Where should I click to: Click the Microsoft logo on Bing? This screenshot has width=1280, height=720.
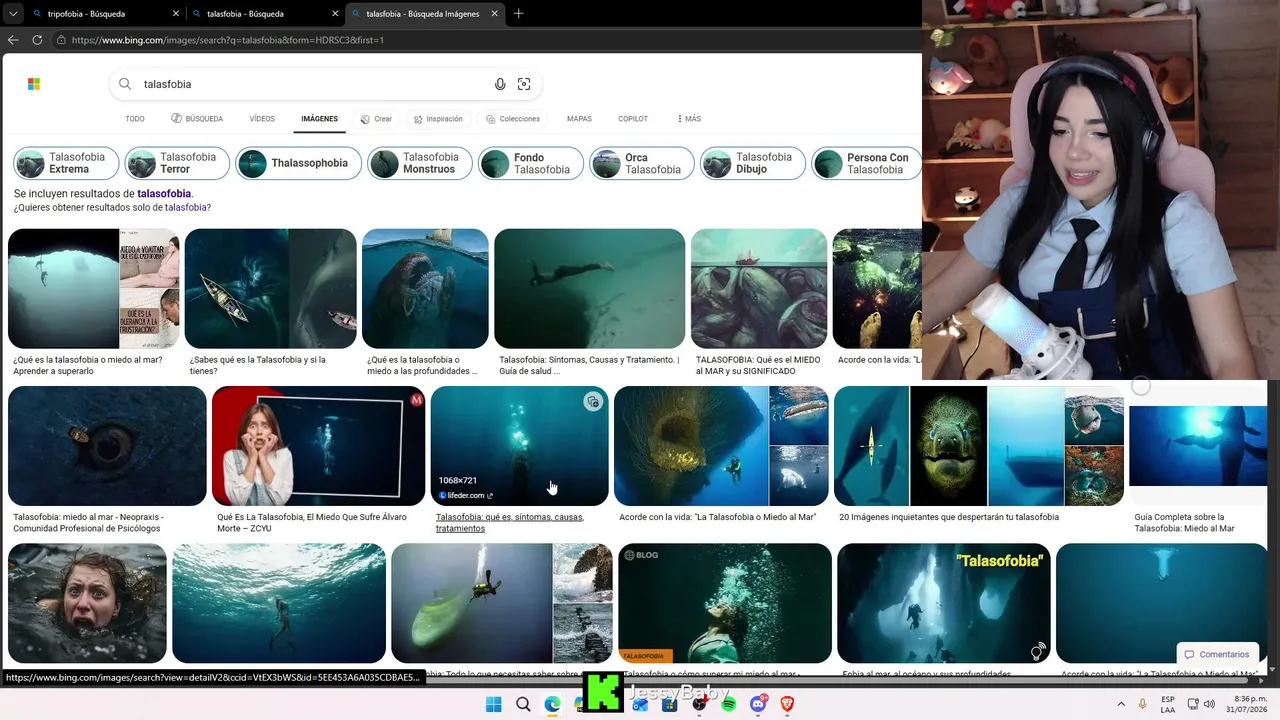(34, 84)
